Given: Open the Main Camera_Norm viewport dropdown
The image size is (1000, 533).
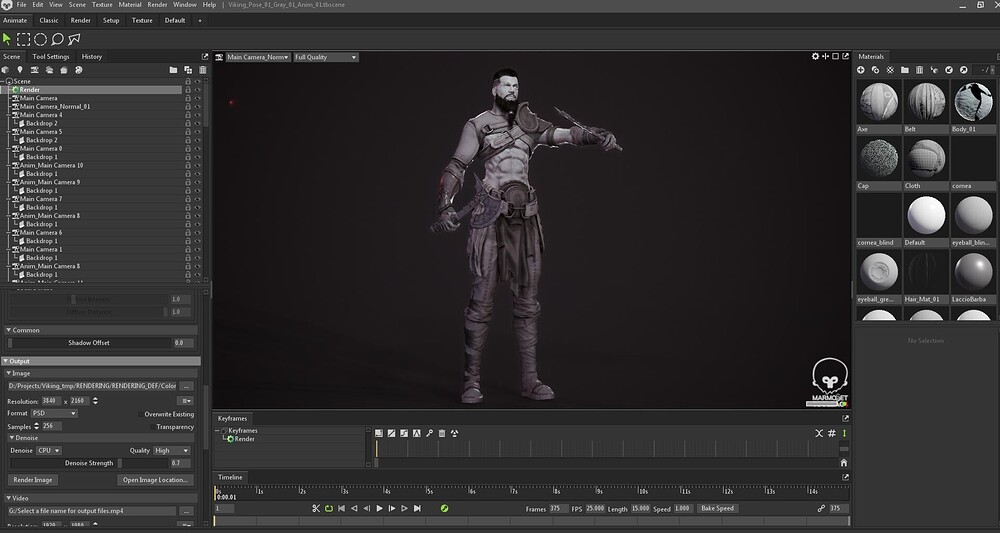Looking at the screenshot, I should [258, 57].
